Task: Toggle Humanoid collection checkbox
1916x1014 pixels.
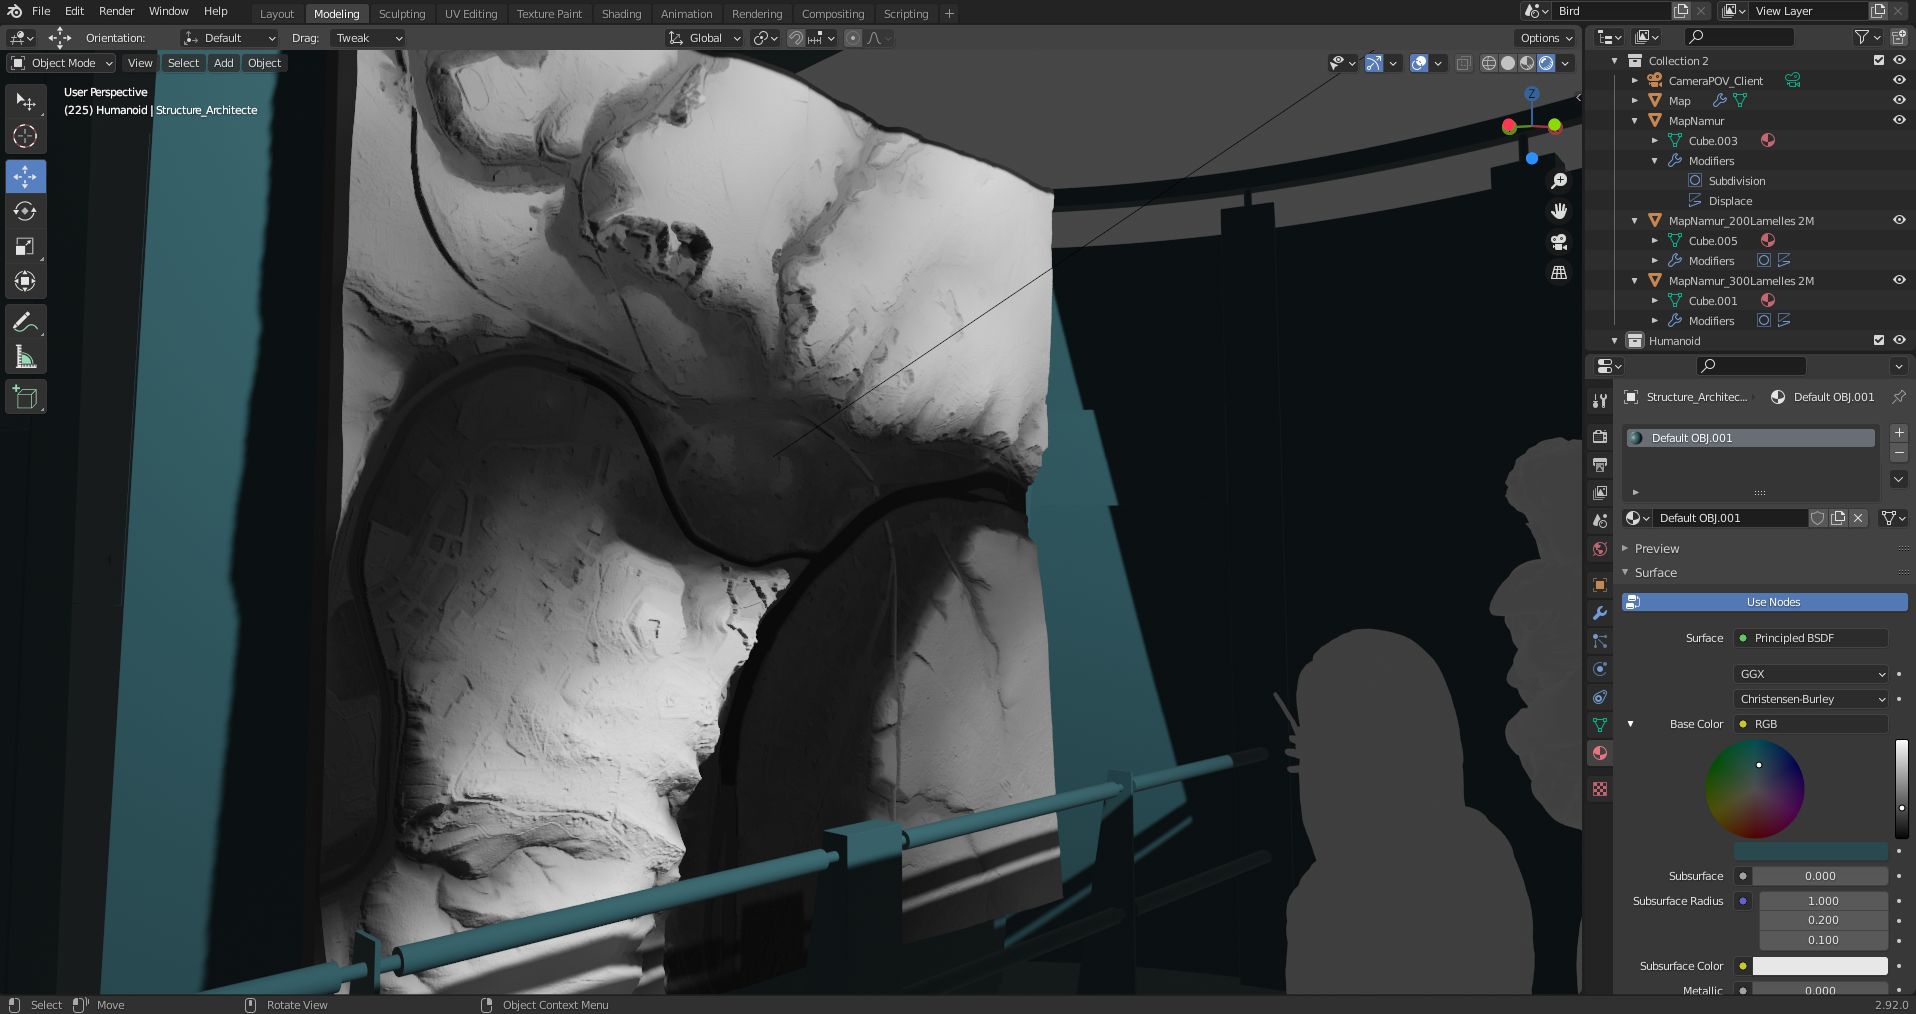Action: coord(1878,340)
